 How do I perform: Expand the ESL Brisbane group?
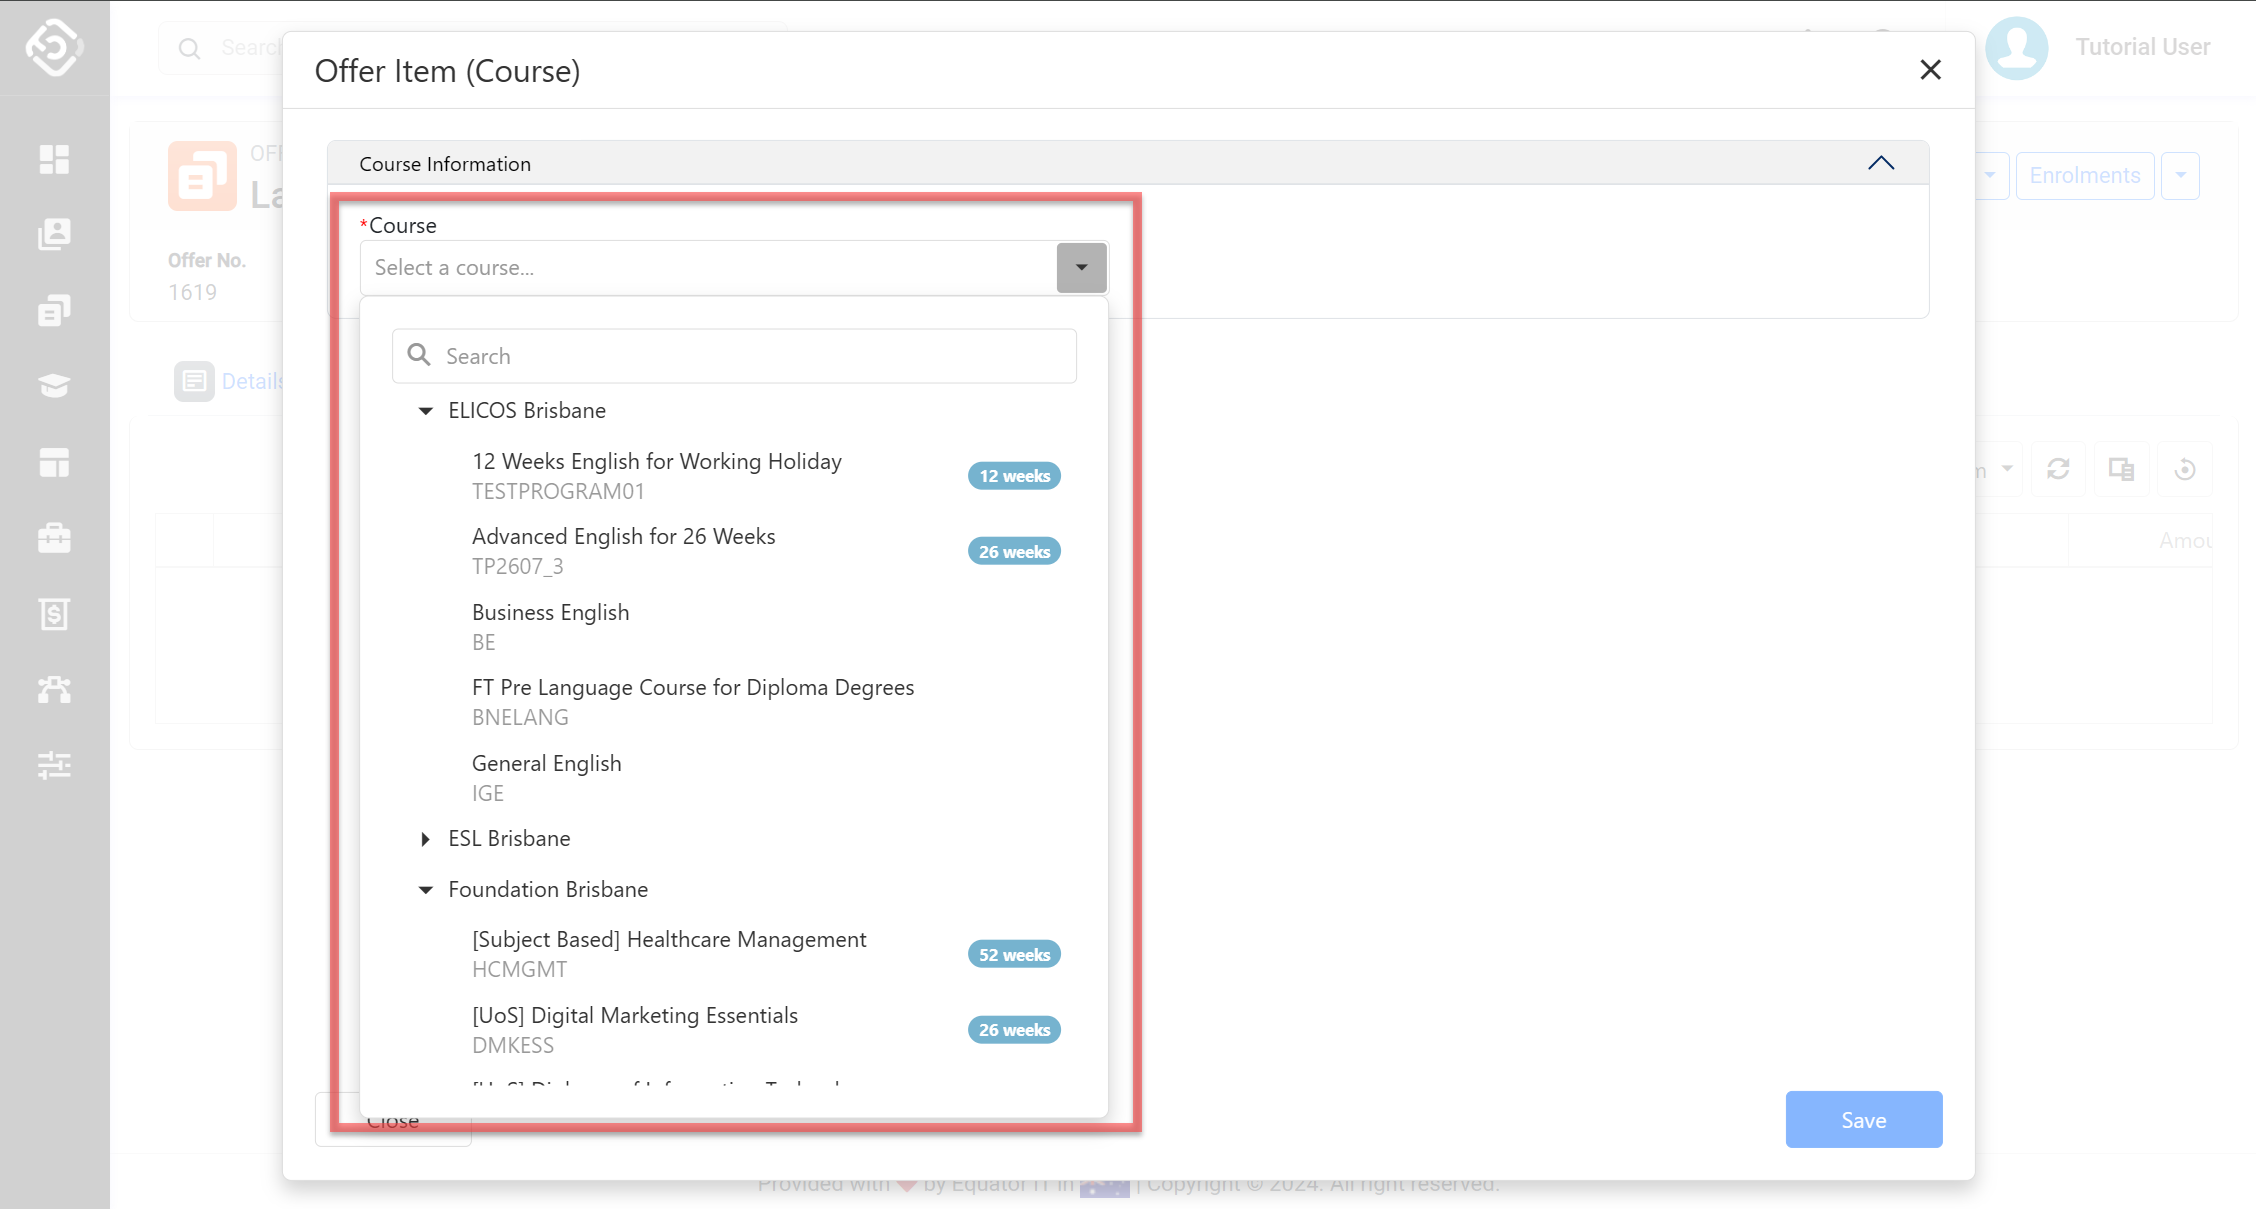[x=426, y=839]
